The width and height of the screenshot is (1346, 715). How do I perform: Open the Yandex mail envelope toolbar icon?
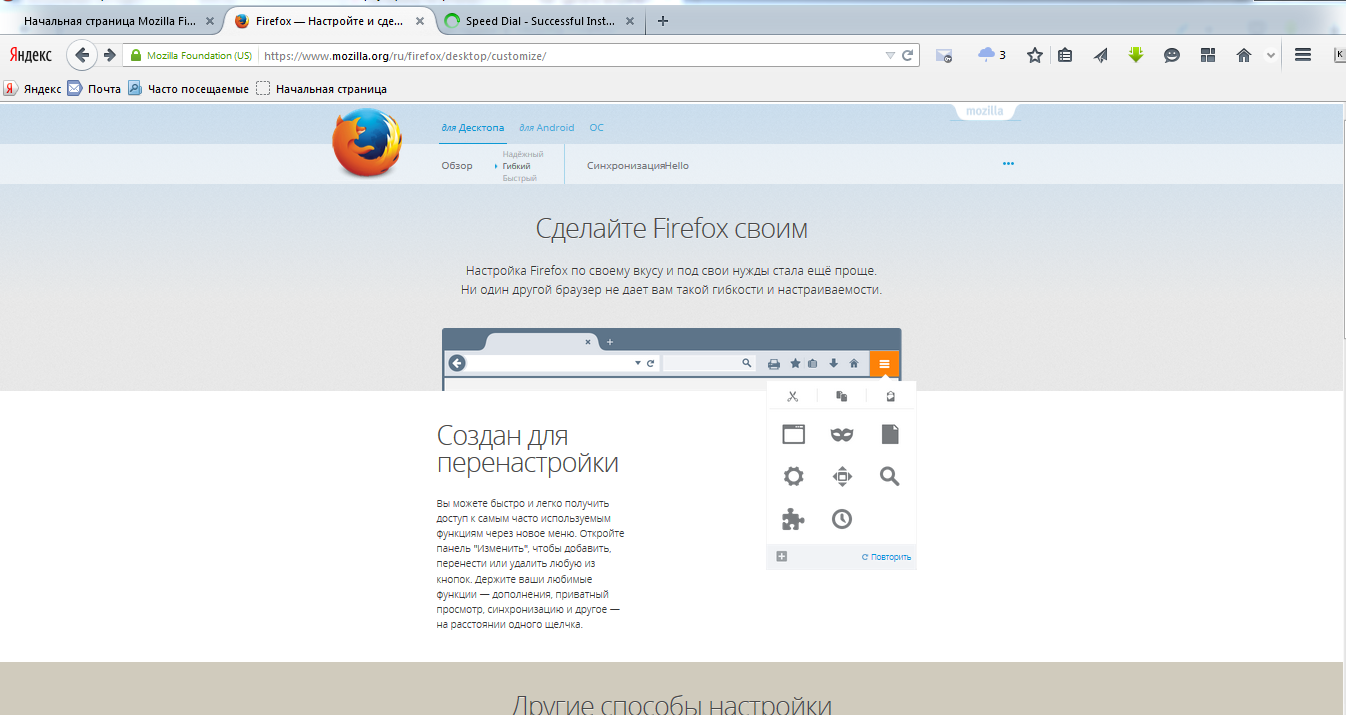point(944,56)
